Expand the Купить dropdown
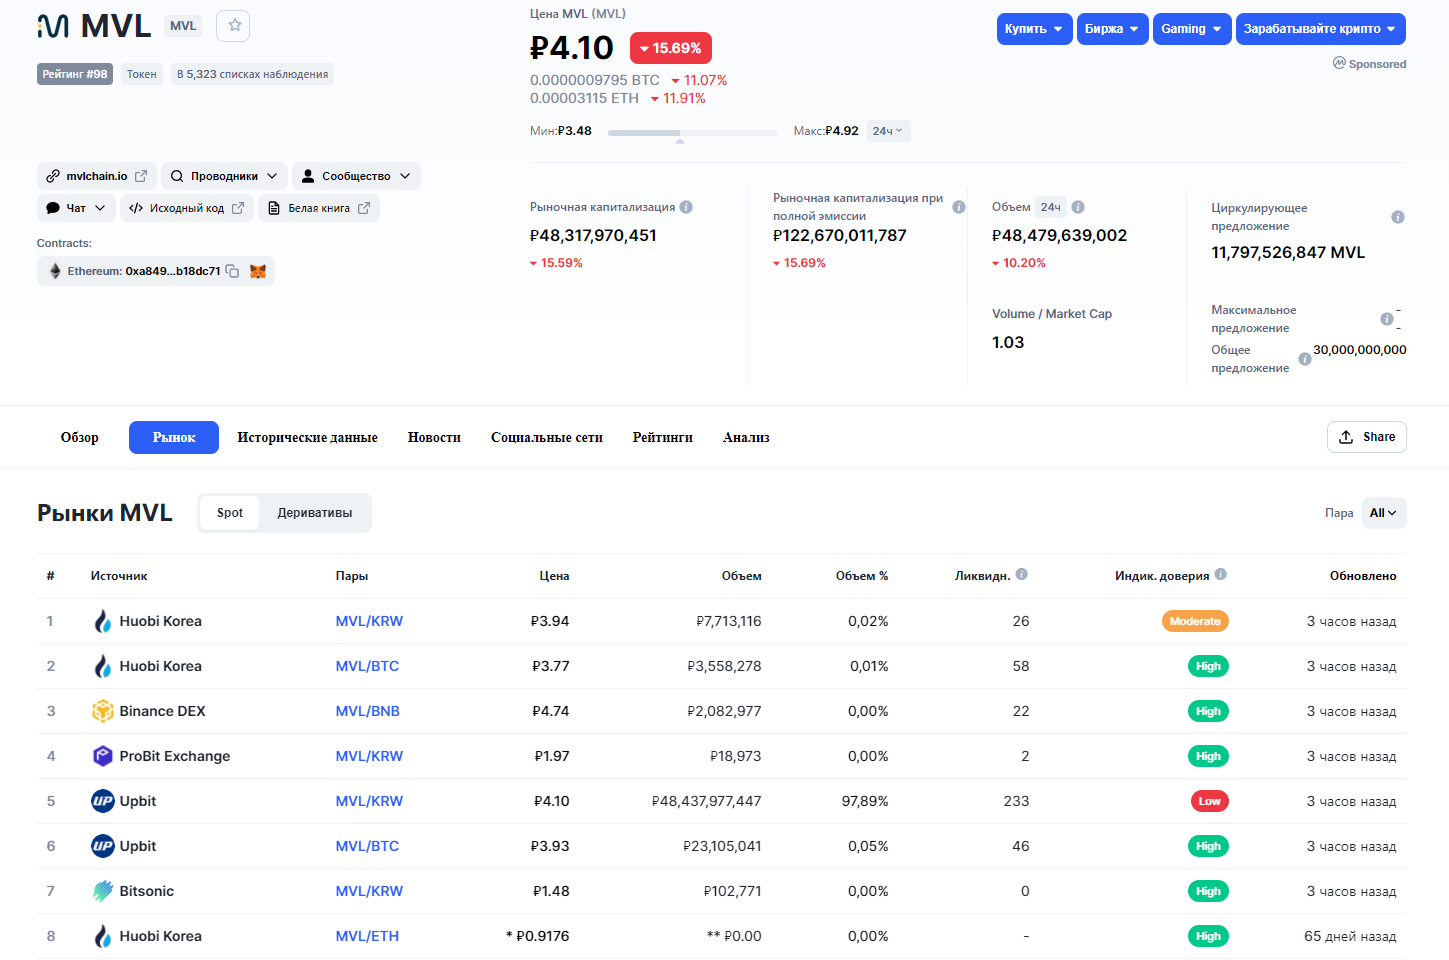Image resolution: width=1449 pixels, height=960 pixels. [x=1034, y=29]
